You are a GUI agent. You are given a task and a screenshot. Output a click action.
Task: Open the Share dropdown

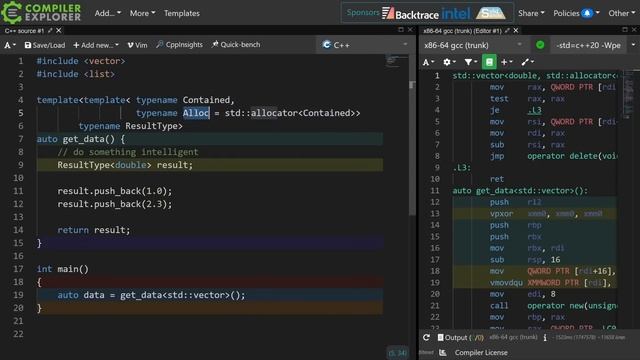(x=531, y=13)
